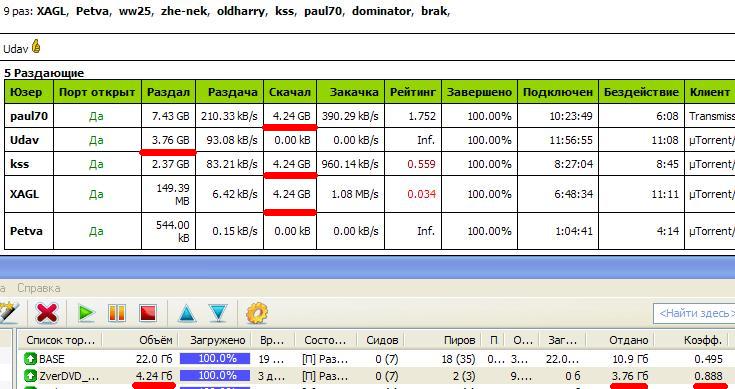
Task: Sort torrents by Пиров column
Action: (459, 340)
